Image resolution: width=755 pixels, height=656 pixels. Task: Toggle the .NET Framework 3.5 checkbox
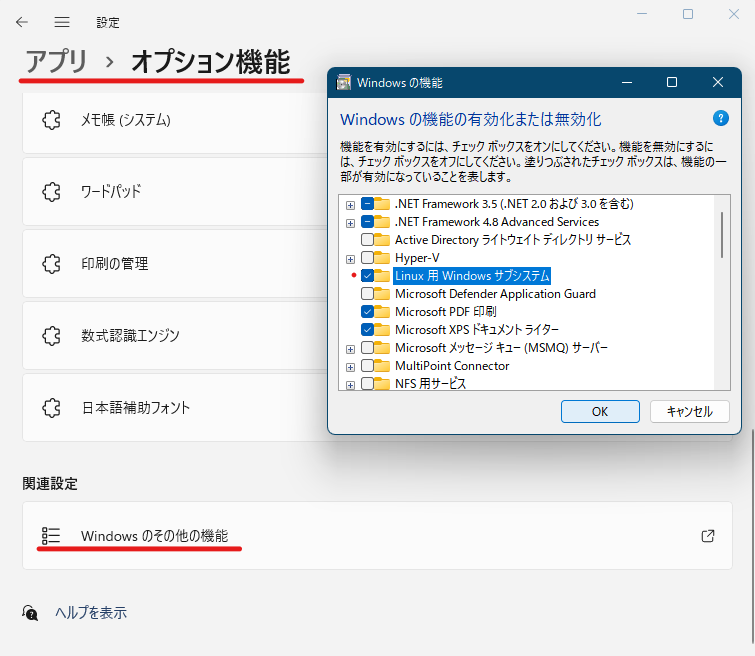point(367,204)
